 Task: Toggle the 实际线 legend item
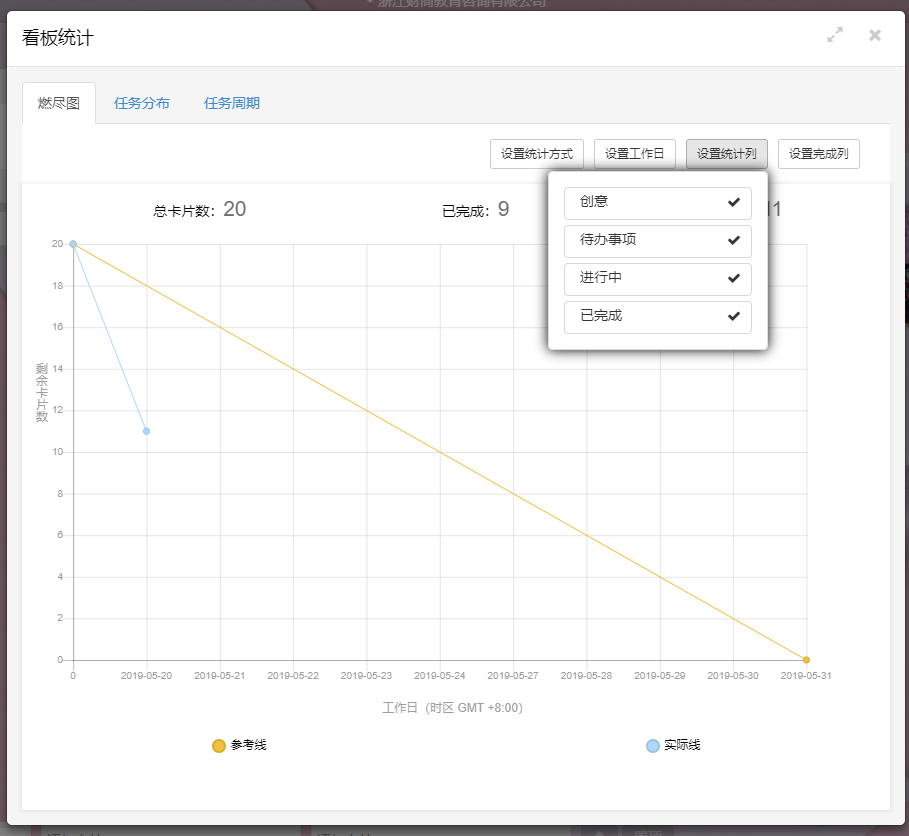673,745
